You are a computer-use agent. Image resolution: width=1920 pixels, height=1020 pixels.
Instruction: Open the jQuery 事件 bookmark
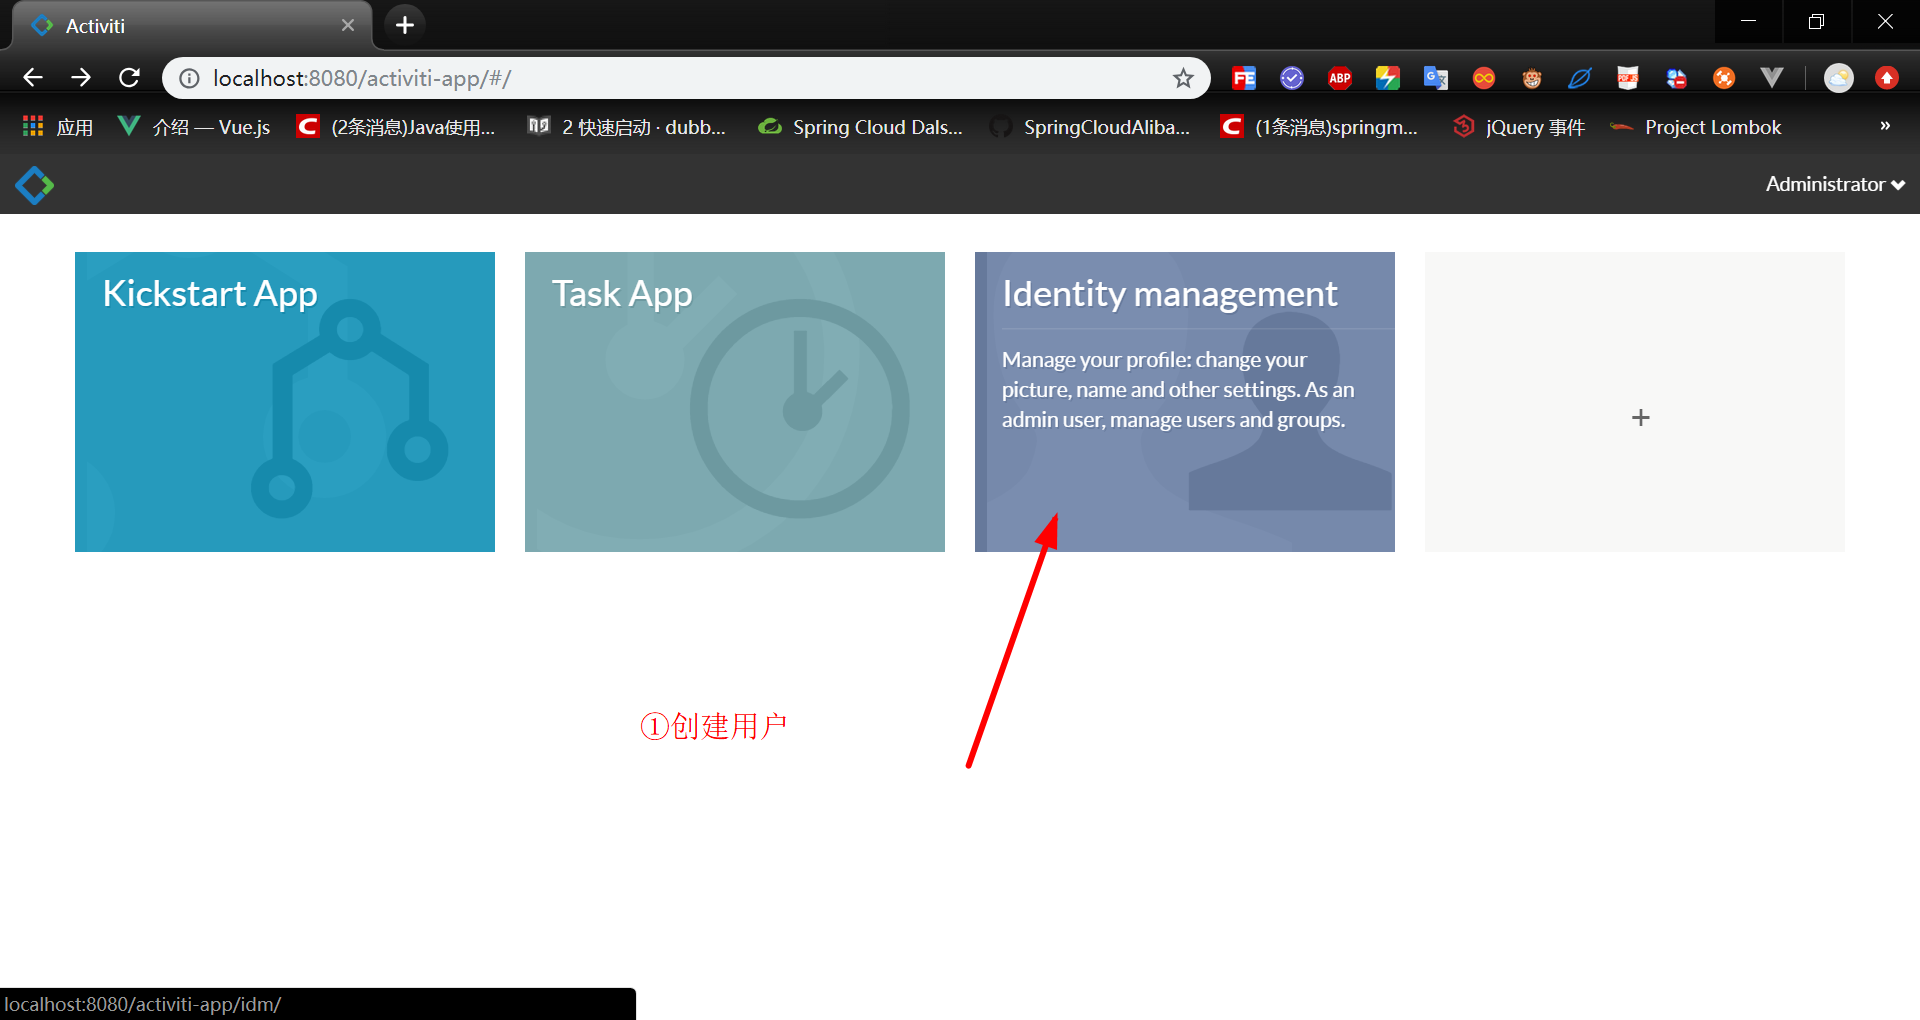pyautogui.click(x=1519, y=127)
